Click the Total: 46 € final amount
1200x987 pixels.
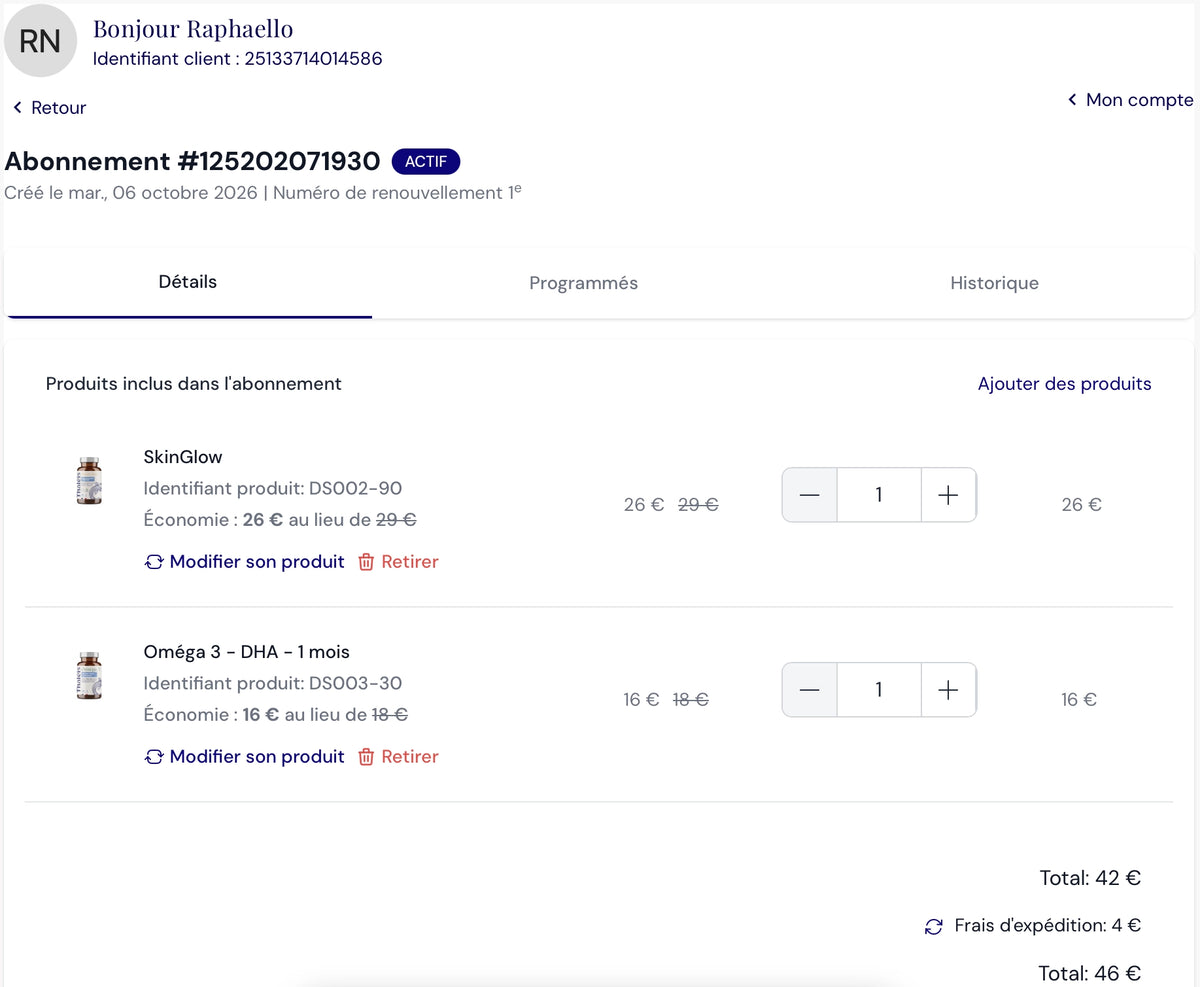point(1090,973)
